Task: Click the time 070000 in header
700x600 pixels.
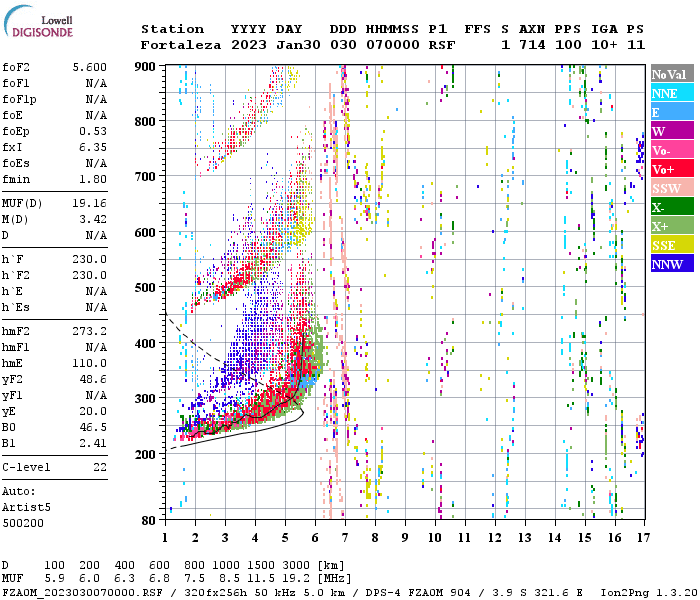Action: pyautogui.click(x=393, y=45)
